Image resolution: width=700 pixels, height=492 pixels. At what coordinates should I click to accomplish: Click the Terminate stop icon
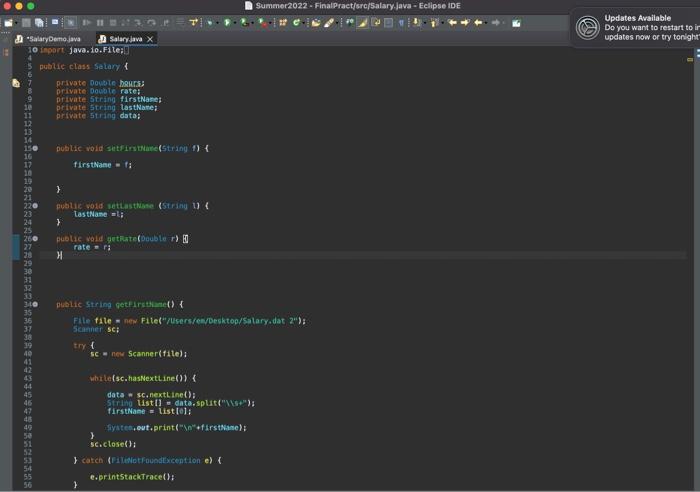click(x=113, y=22)
